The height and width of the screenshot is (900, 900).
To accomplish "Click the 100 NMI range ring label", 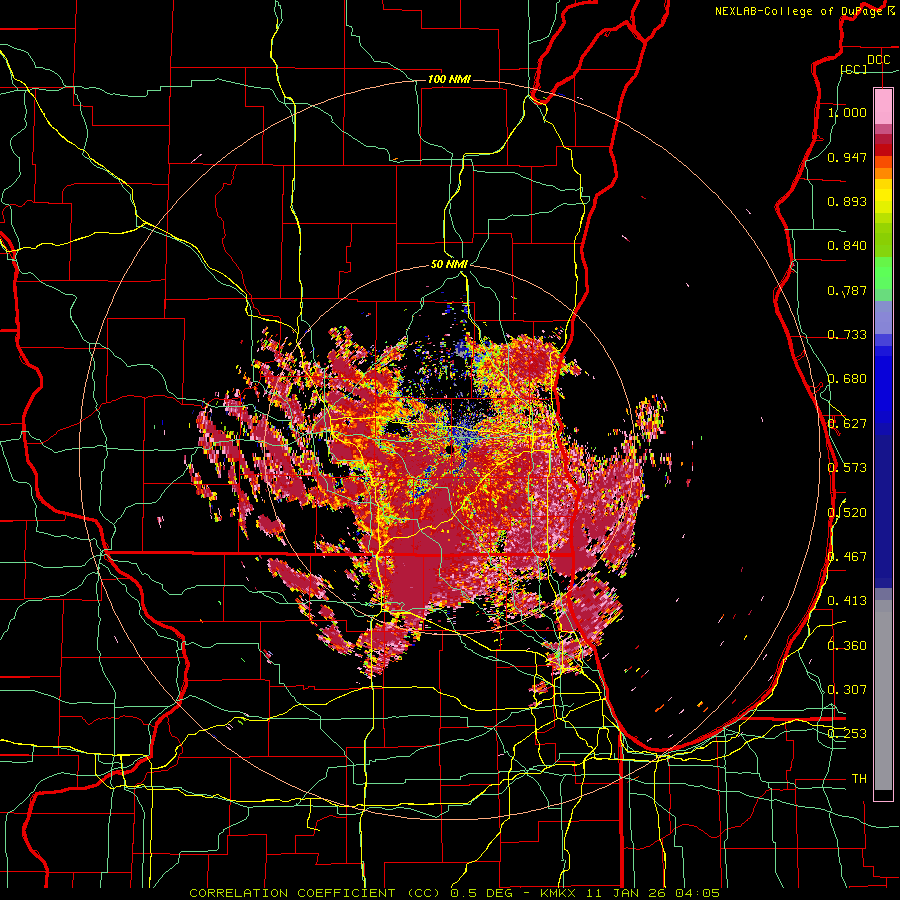I will (449, 79).
